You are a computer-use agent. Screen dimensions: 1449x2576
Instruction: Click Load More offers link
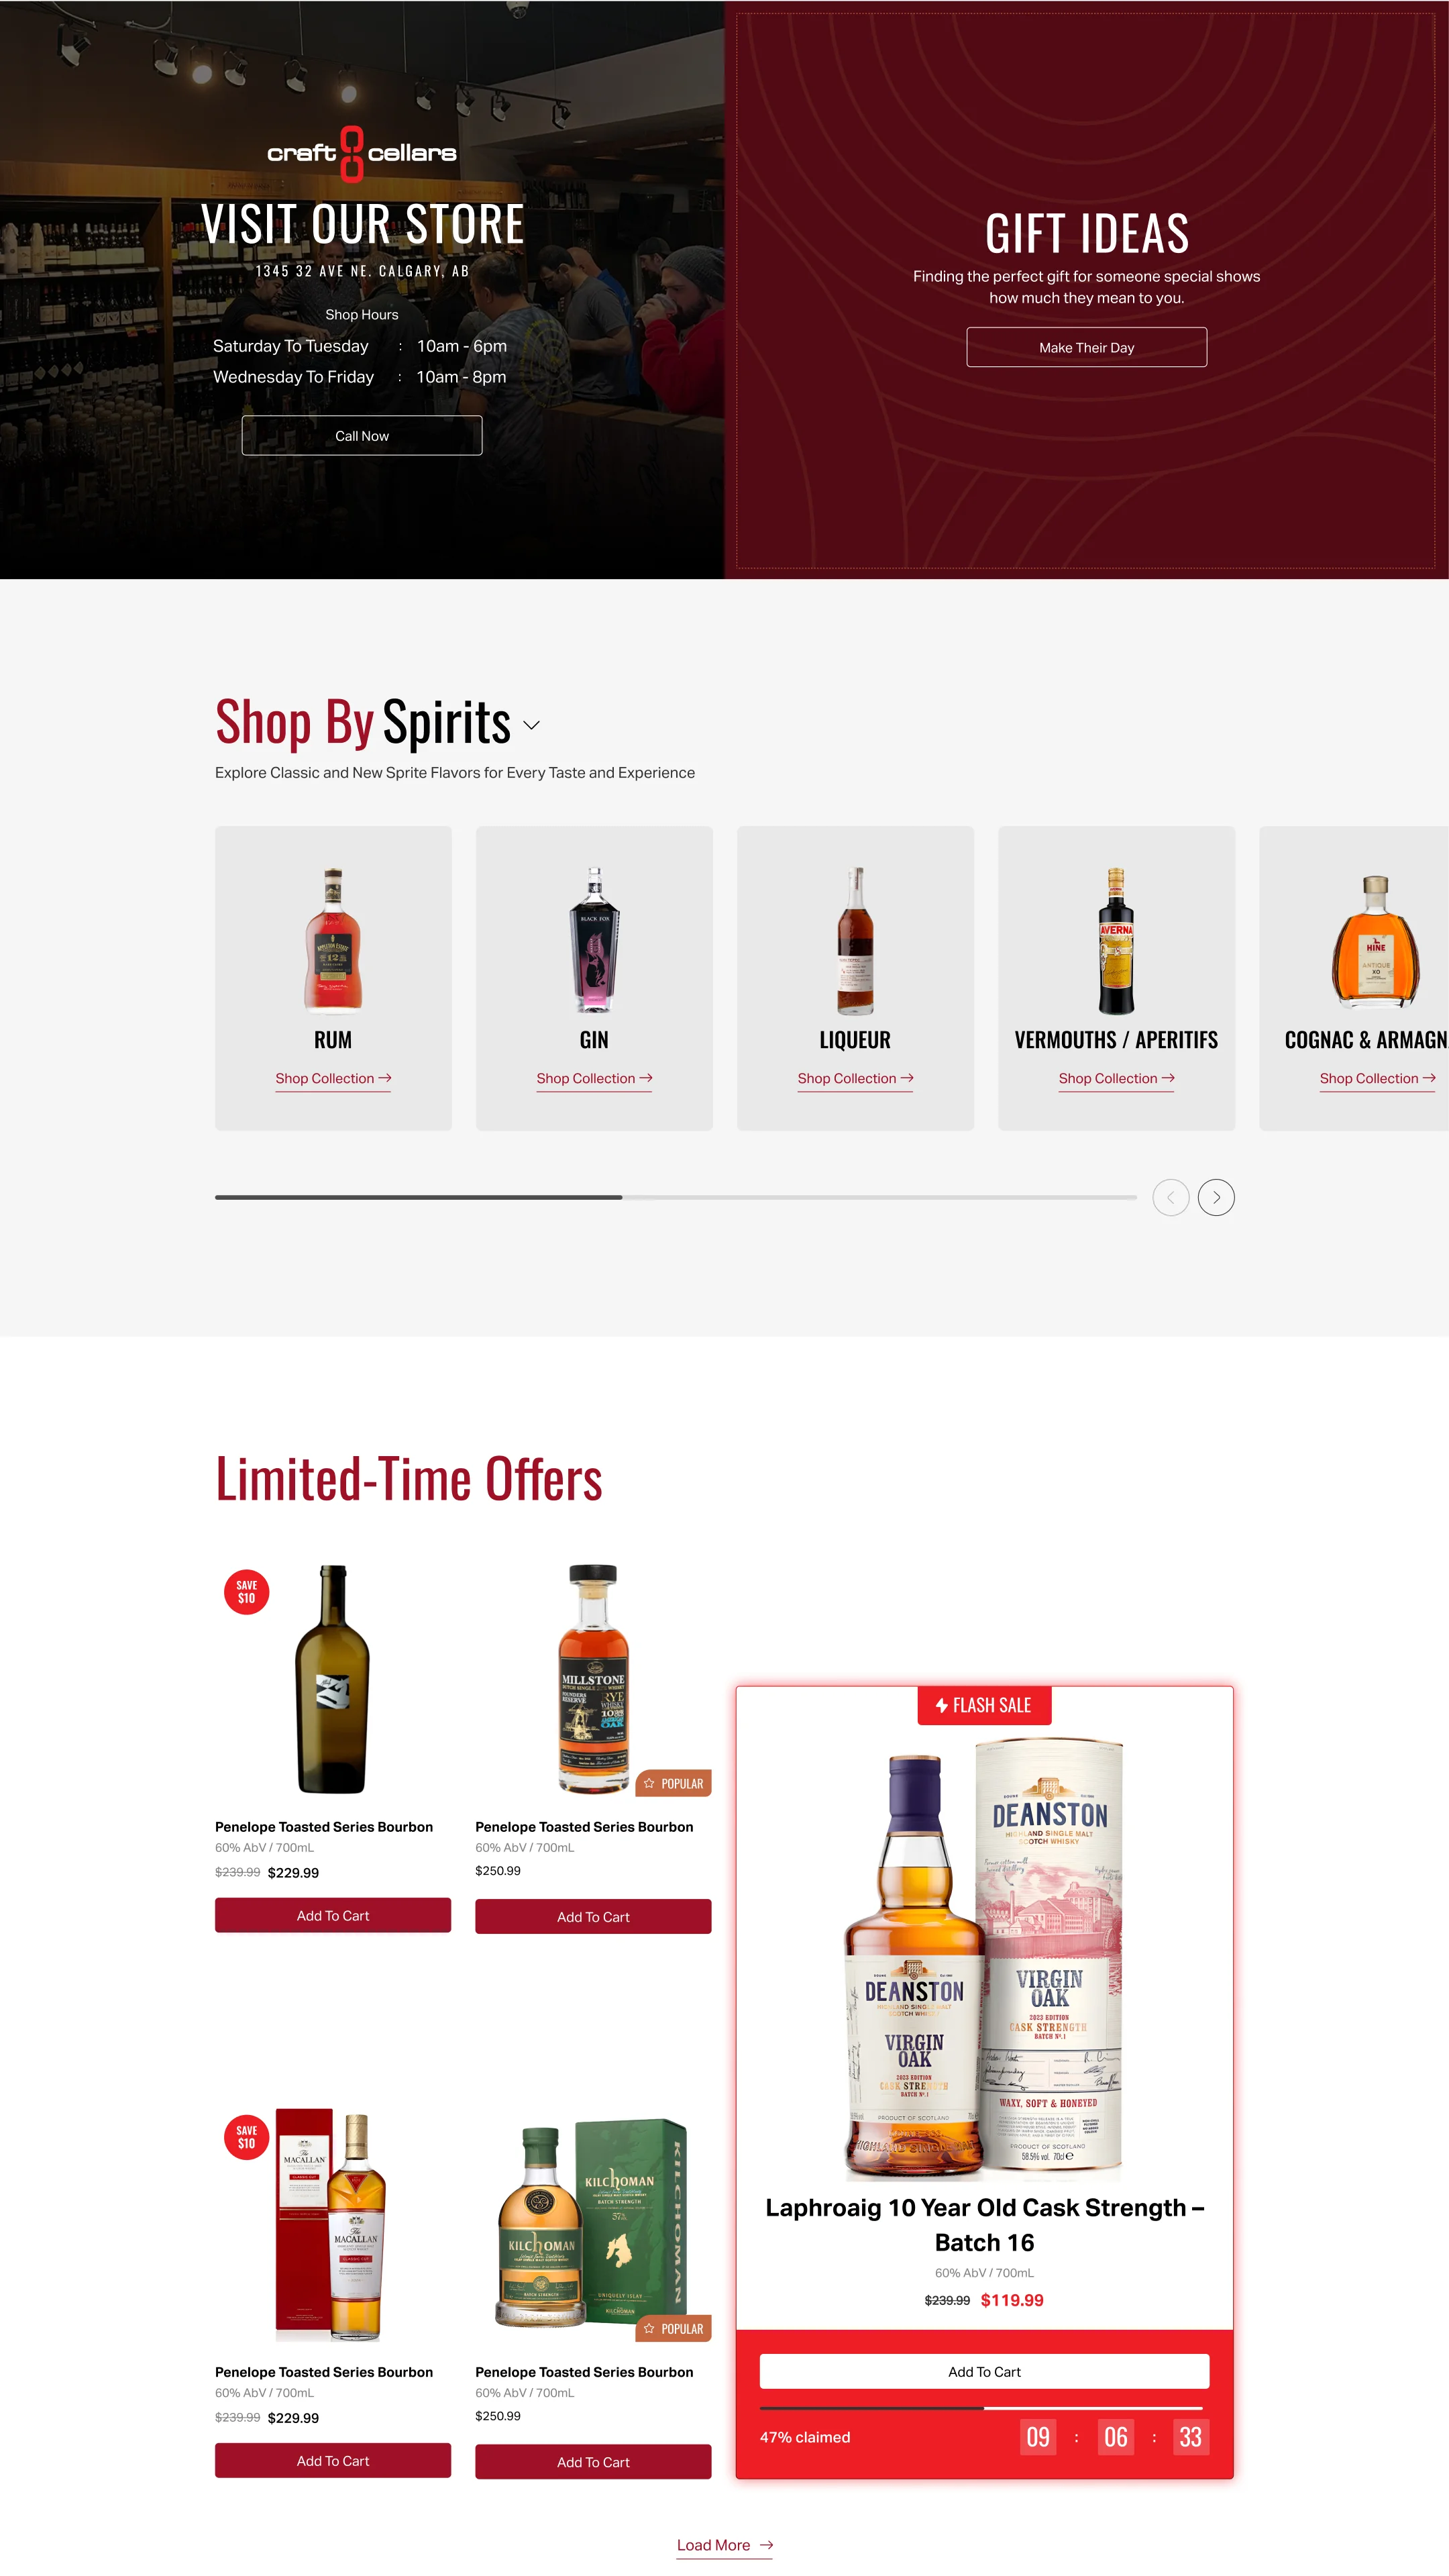pyautogui.click(x=724, y=2545)
